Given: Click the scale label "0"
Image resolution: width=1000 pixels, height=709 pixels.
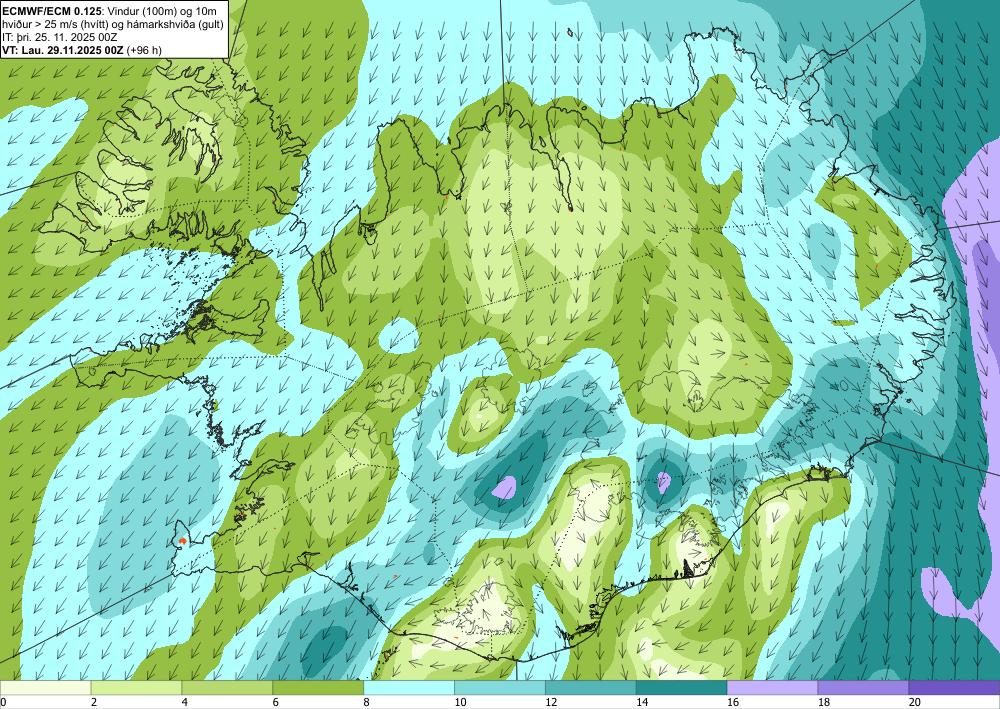Looking at the screenshot, I should [3, 702].
